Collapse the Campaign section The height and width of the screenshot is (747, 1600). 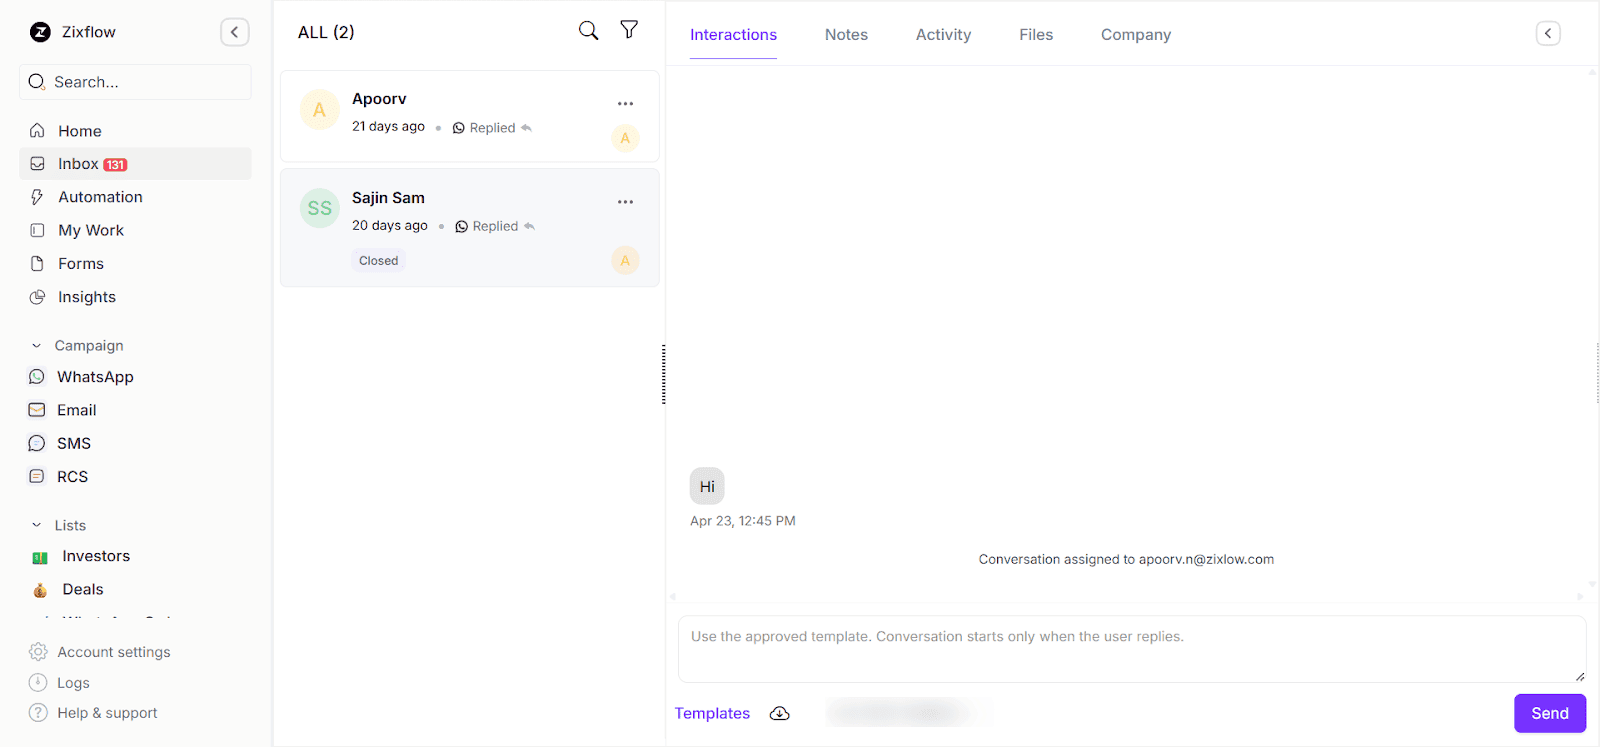tap(37, 346)
